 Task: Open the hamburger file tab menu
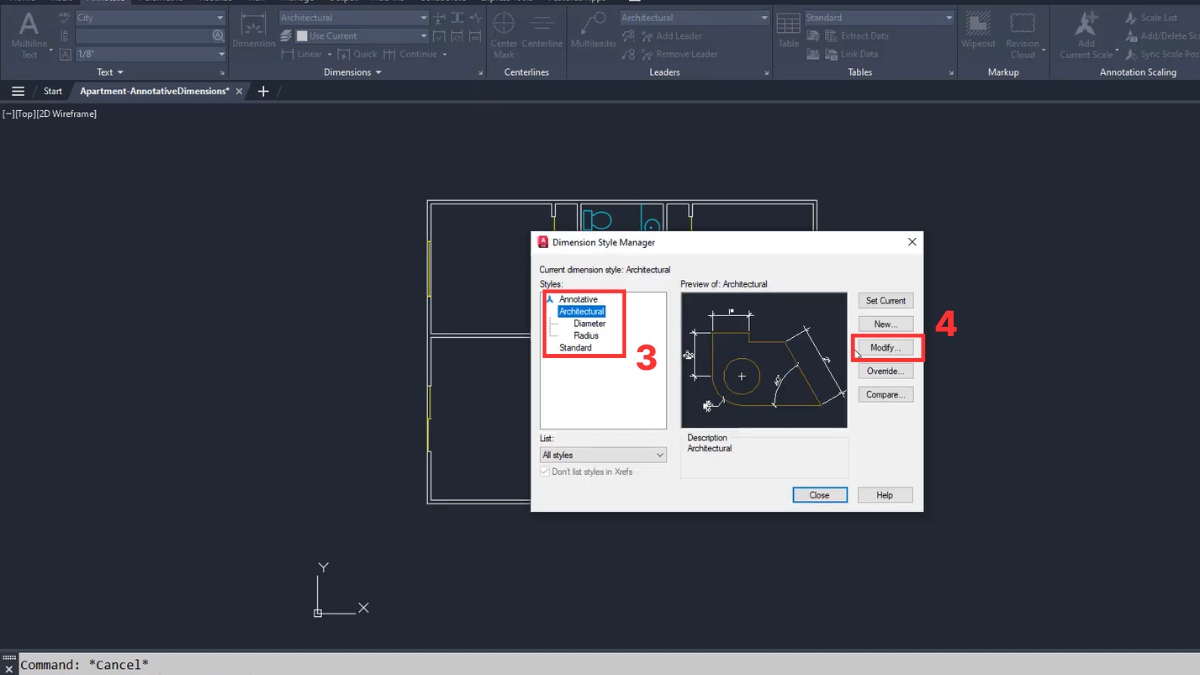pos(17,91)
